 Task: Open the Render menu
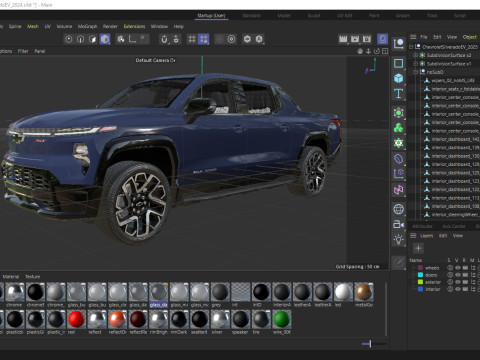point(110,26)
